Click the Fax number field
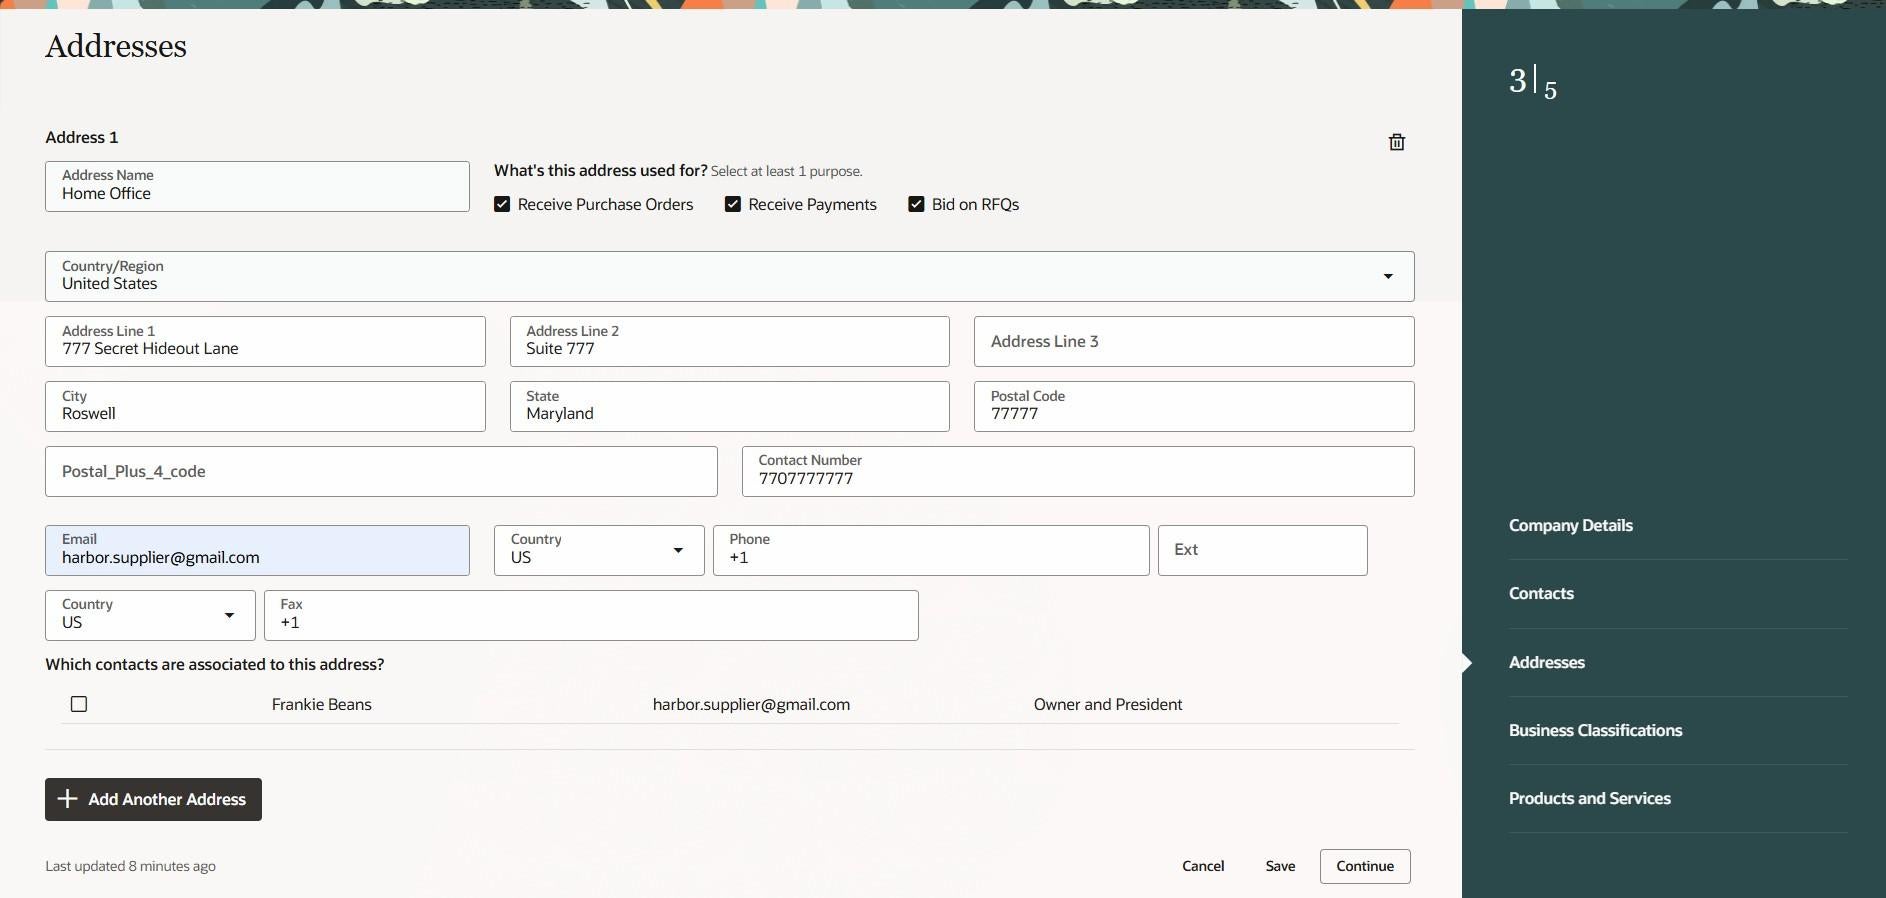Screen dimensions: 1886x898 click(591, 615)
